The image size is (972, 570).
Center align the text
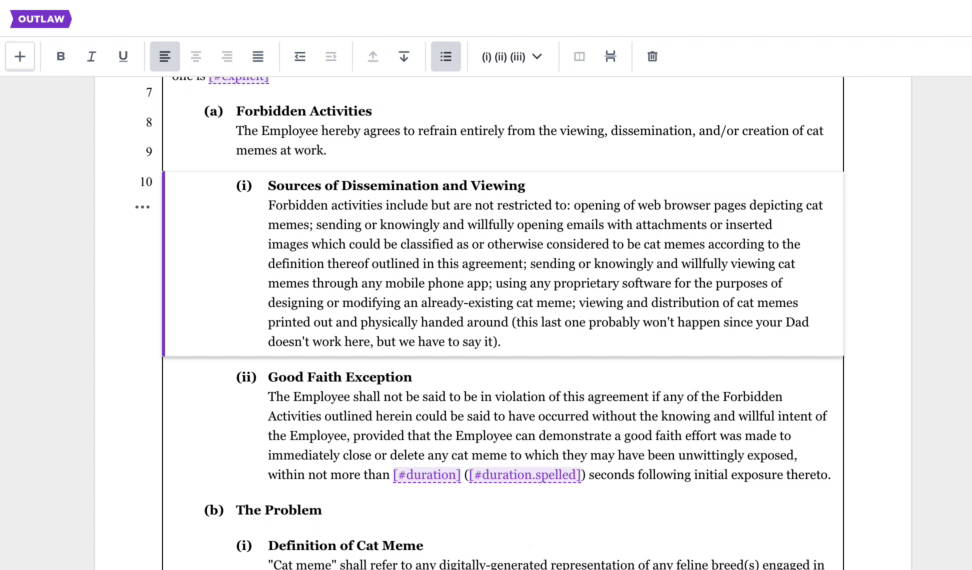tap(196, 57)
